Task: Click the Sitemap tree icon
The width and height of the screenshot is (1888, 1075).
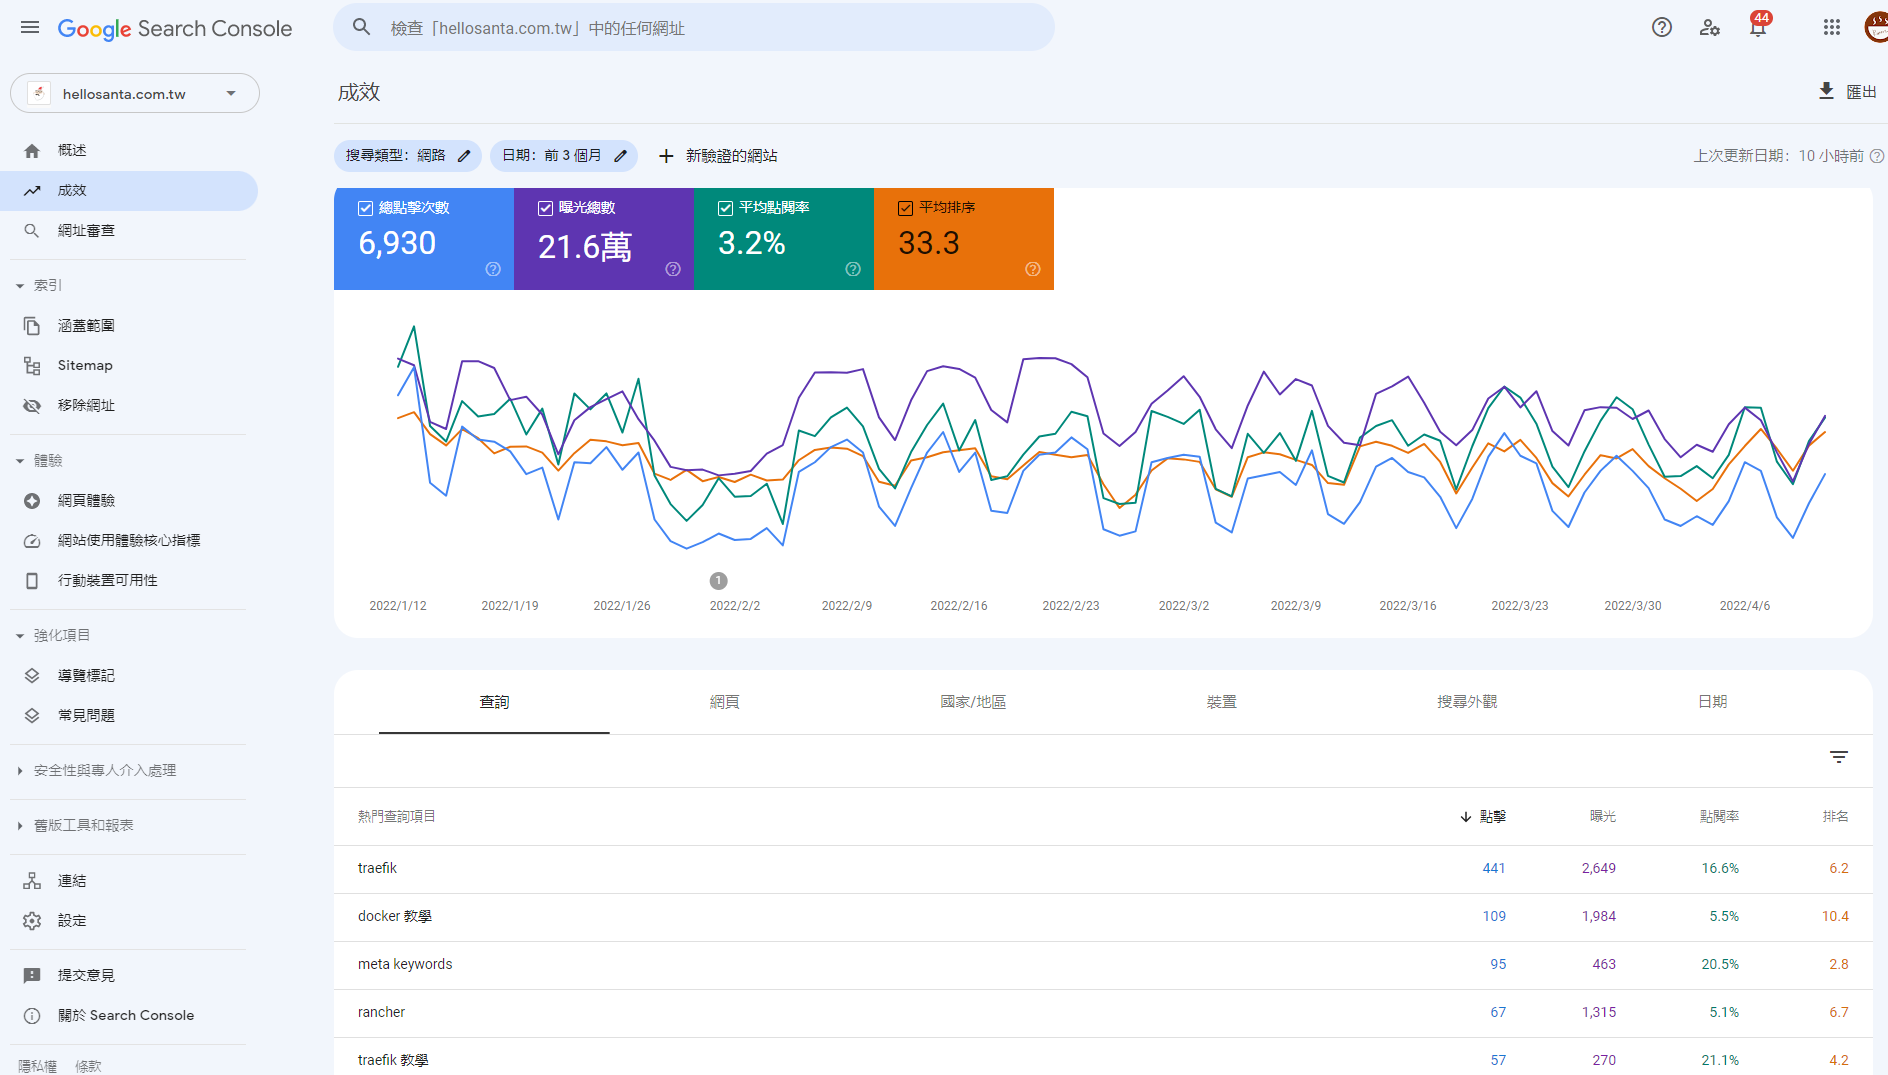Action: coord(32,366)
